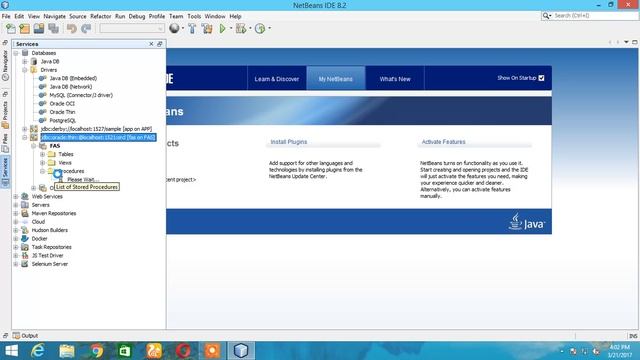Collapse the Databases tree node

click(16, 53)
